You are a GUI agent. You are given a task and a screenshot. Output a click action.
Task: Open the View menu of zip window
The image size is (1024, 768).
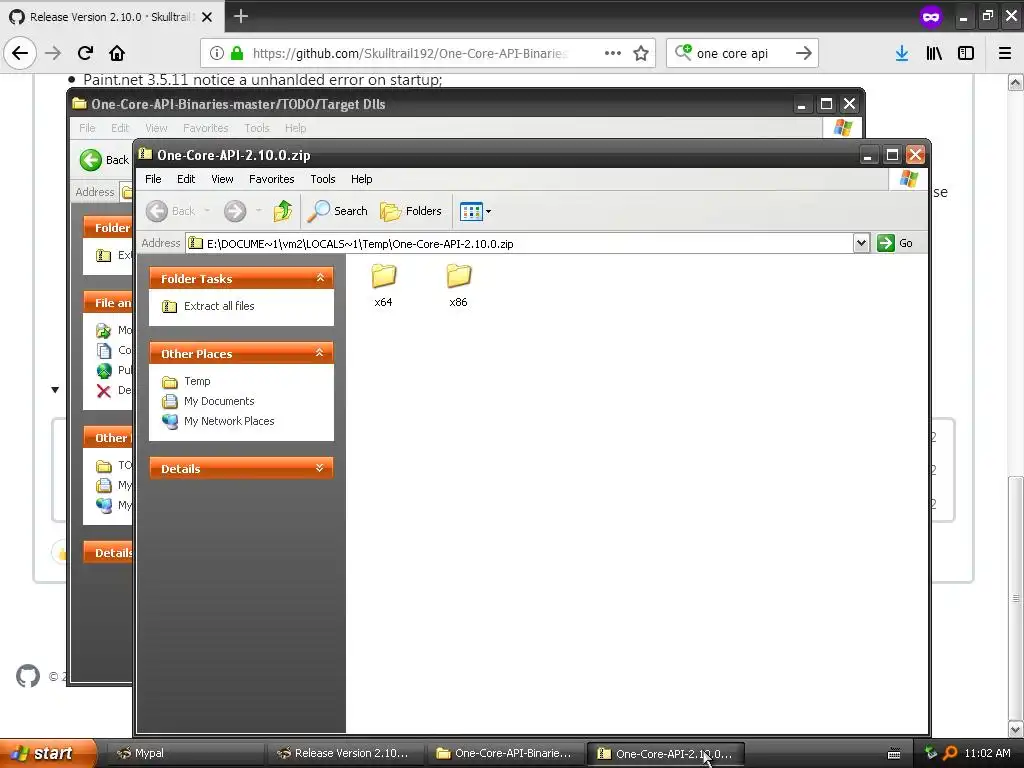point(222,179)
